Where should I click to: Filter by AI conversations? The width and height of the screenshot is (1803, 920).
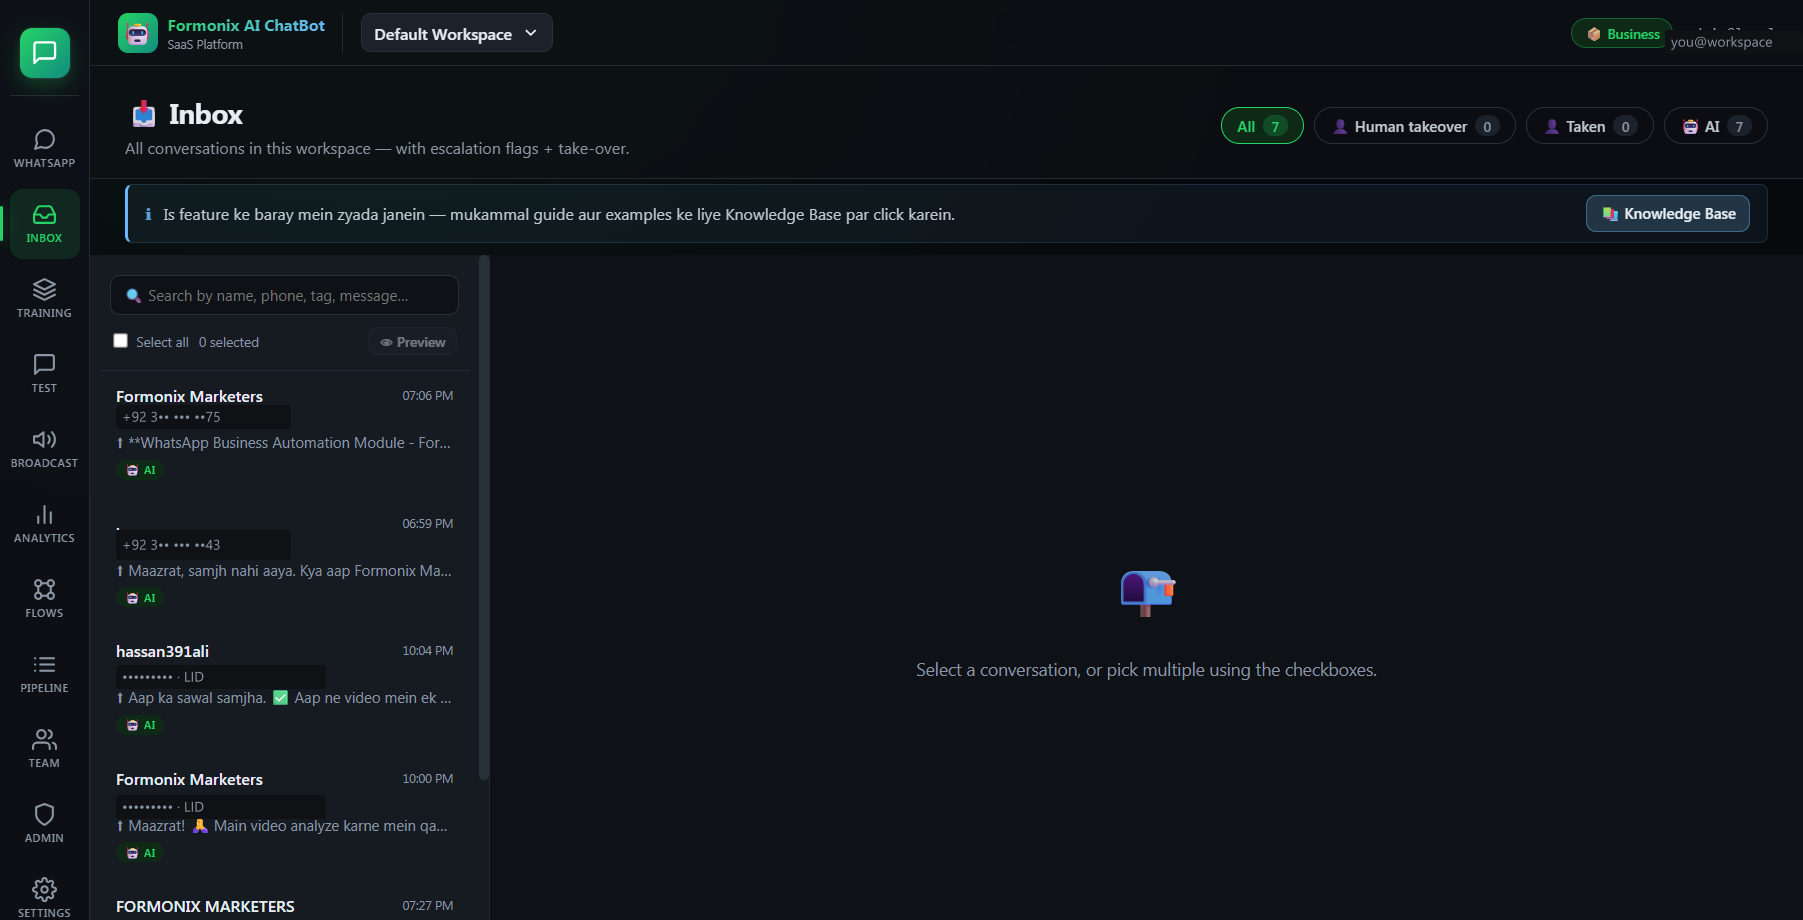1715,126
